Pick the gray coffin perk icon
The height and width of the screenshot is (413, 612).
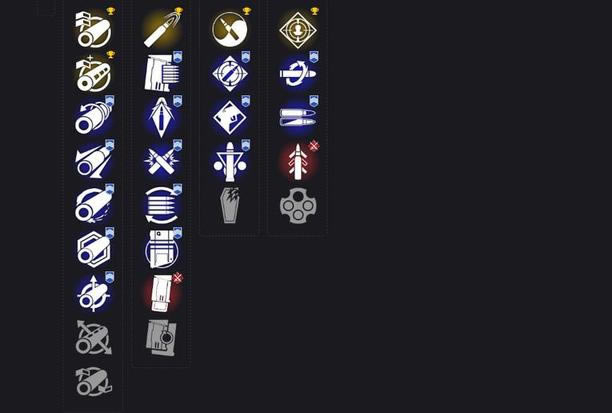tap(230, 205)
